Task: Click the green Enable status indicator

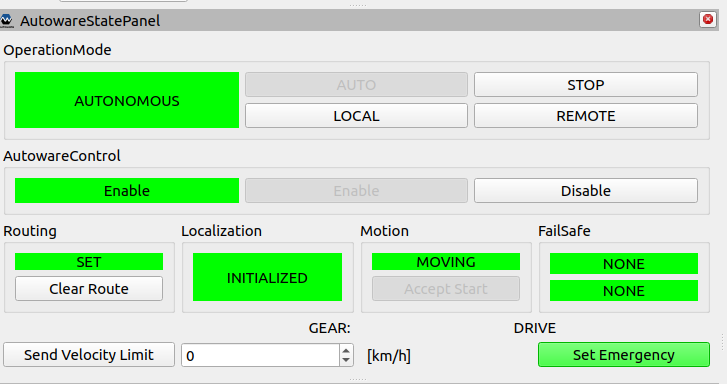Action: (x=127, y=191)
